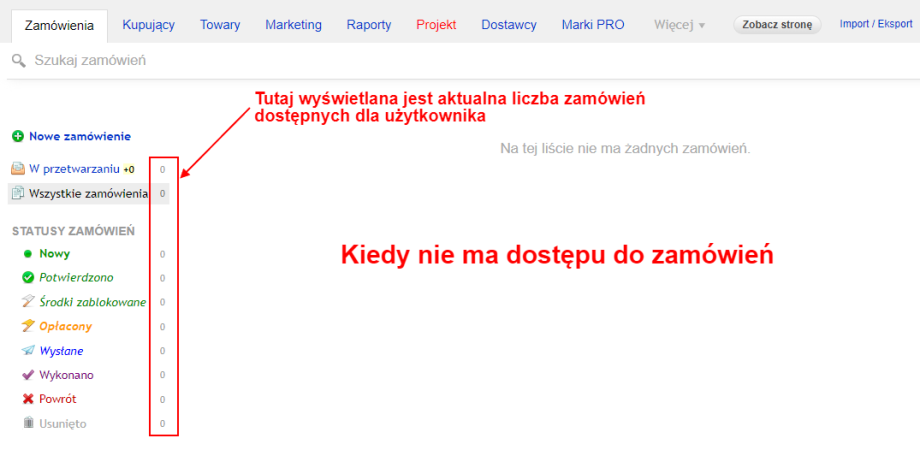This screenshot has height=450, width=920.
Task: Select the Marki PRO tab
Action: click(x=593, y=25)
